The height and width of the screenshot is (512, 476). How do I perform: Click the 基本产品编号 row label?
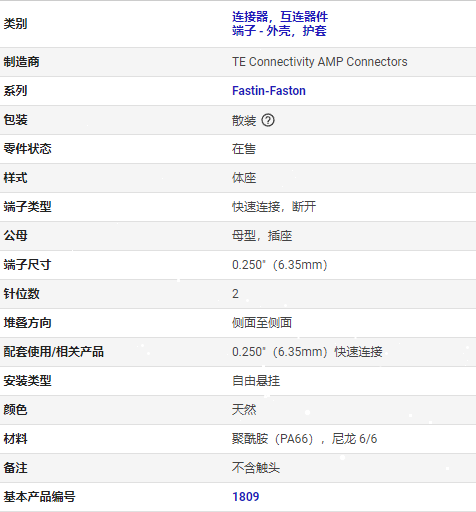(39, 497)
